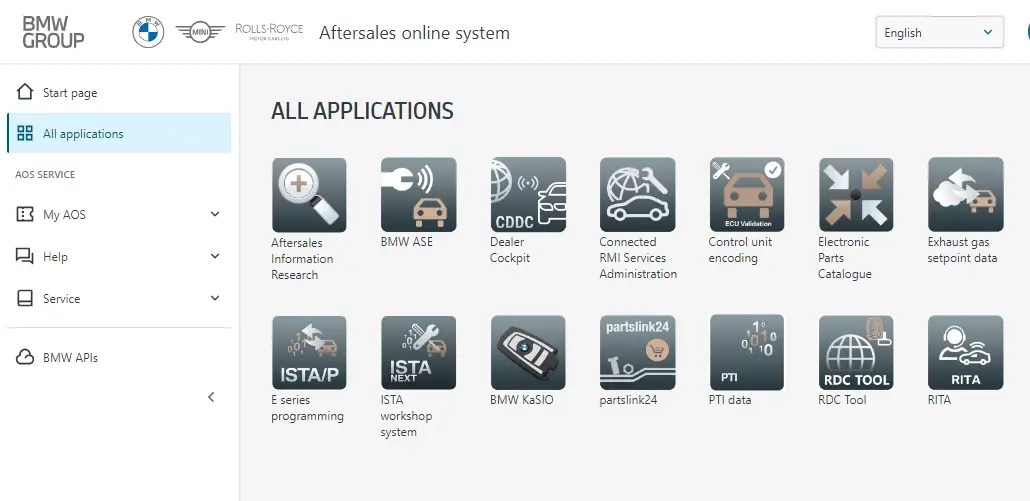Click the 'AOS SERVICE' section label
The width and height of the screenshot is (1030, 501).
(x=45, y=175)
